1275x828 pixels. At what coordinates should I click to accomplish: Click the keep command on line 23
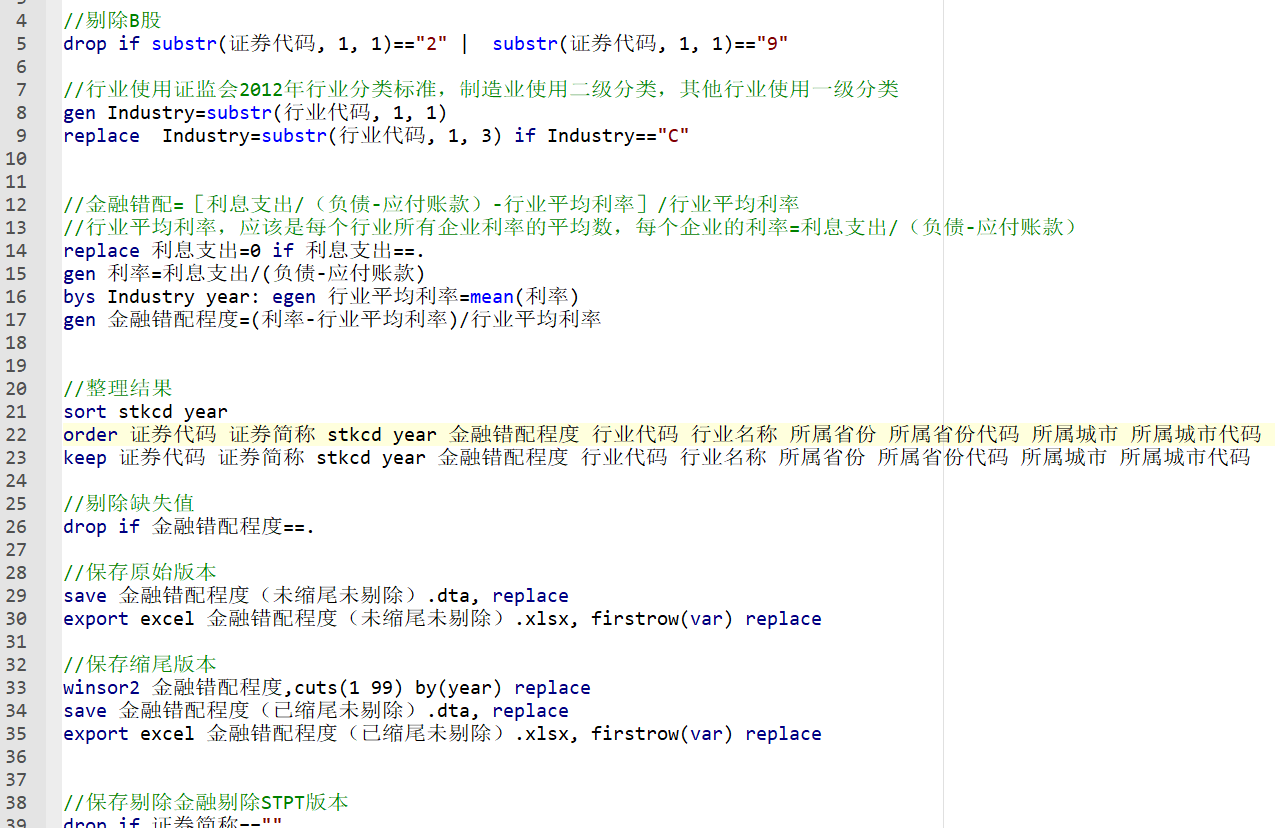coord(85,457)
